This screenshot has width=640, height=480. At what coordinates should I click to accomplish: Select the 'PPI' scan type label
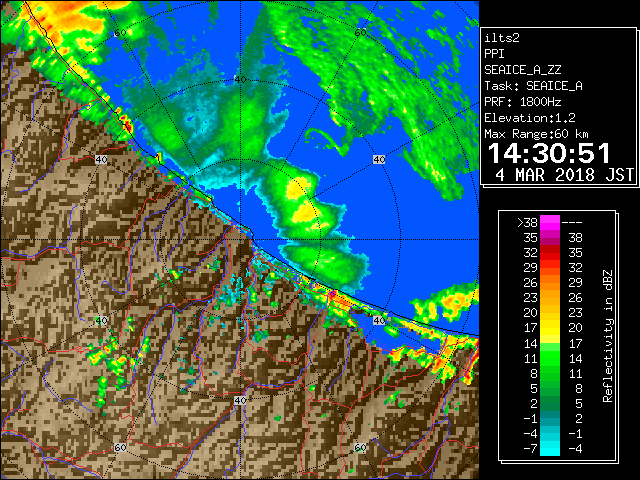[x=494, y=54]
